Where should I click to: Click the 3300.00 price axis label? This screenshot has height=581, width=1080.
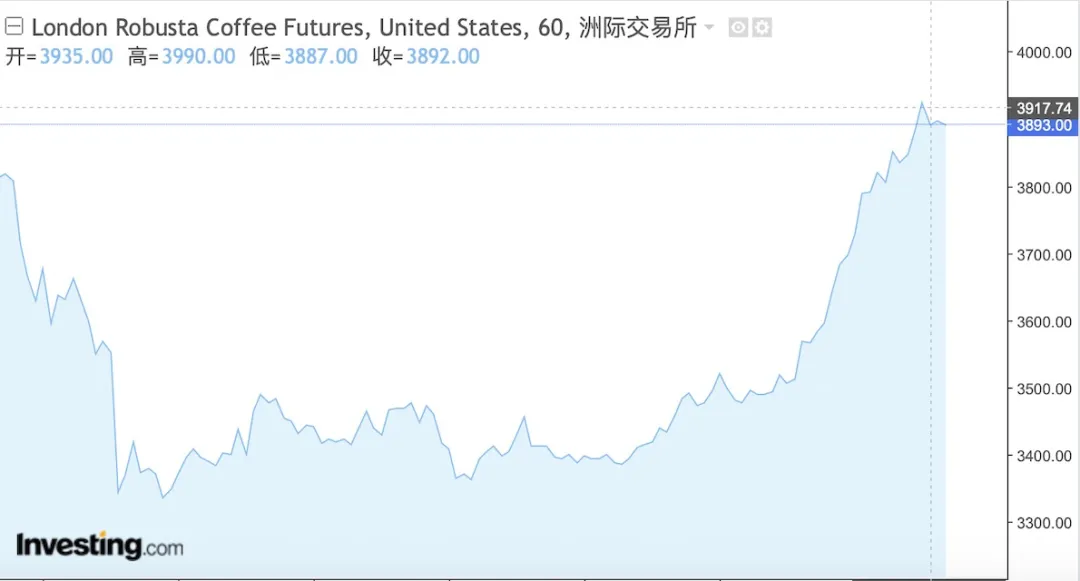tap(1044, 523)
